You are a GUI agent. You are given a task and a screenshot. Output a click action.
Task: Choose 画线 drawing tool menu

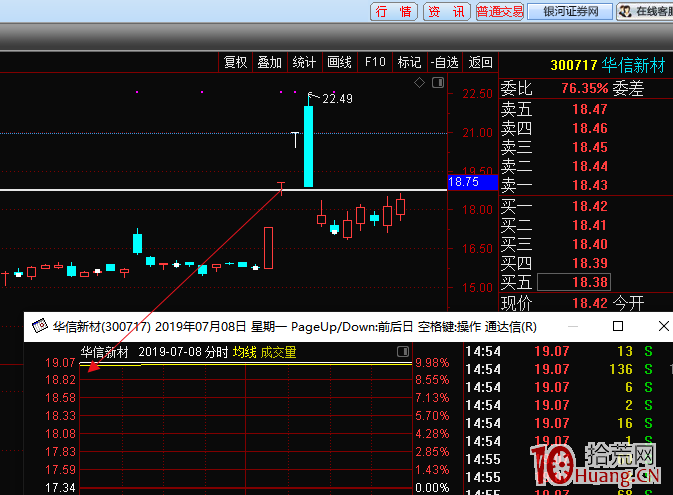(340, 63)
